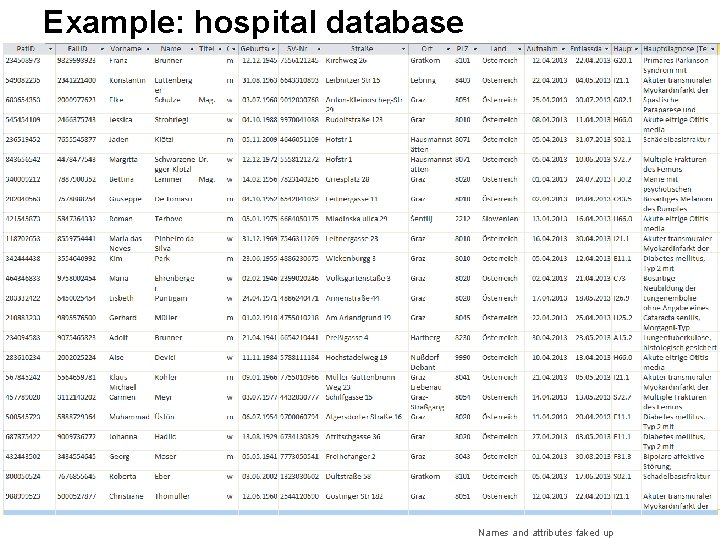
Task: Select the street cell 'Mladinska ulica 29'
Action: point(356,219)
